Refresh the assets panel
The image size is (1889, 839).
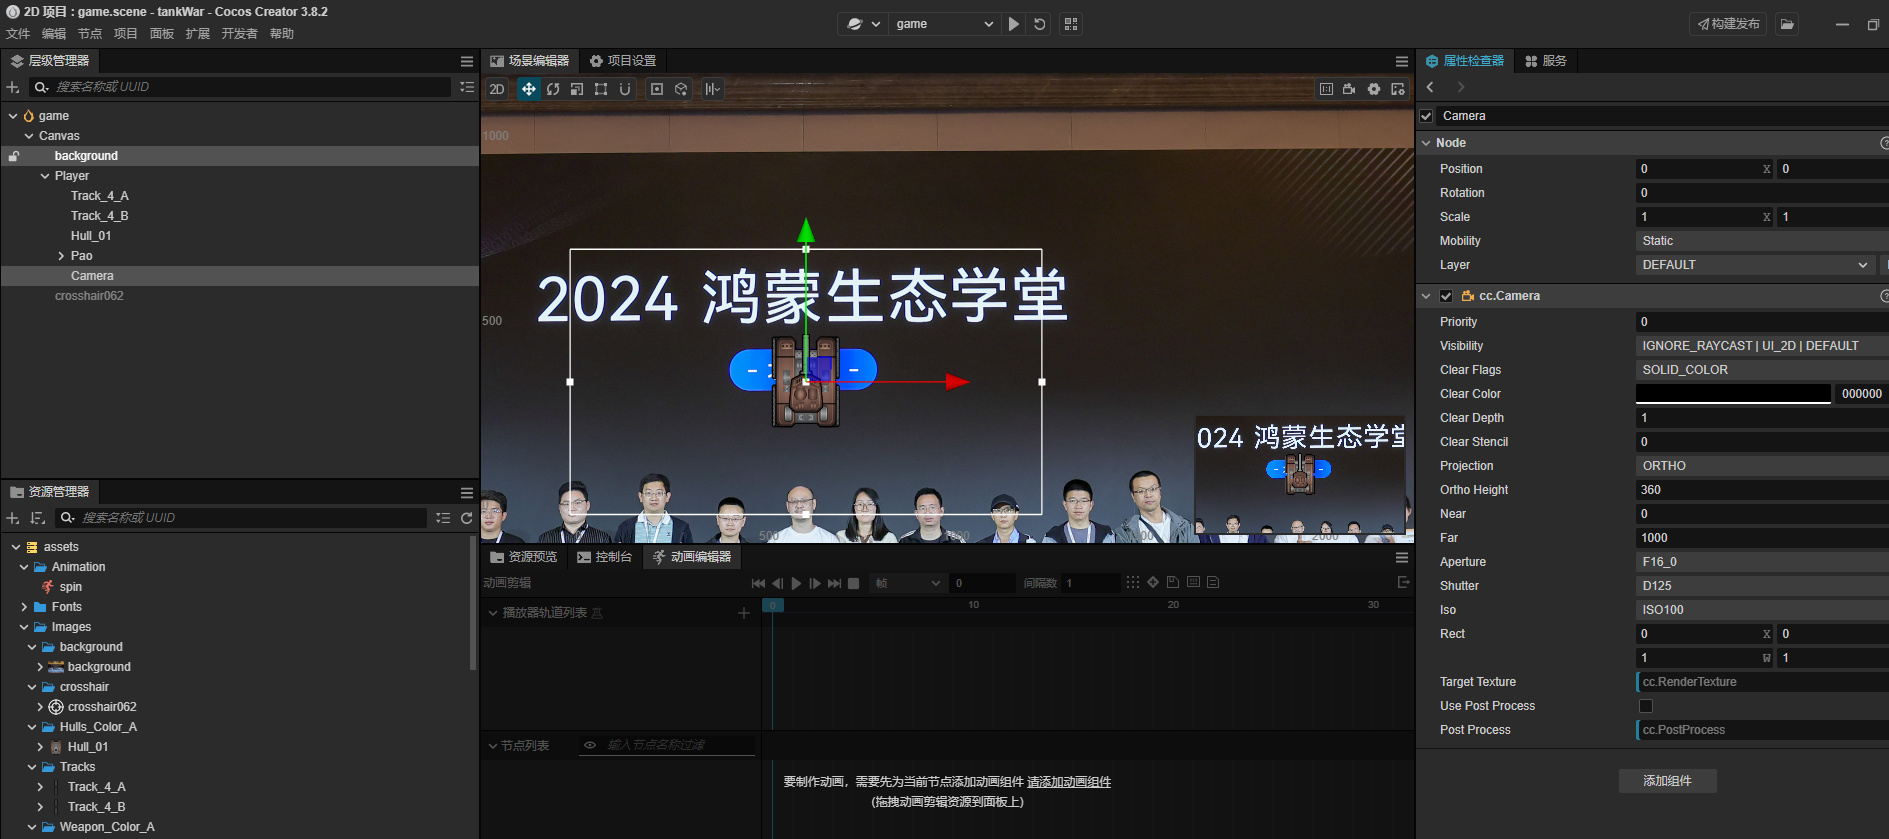coord(467,518)
